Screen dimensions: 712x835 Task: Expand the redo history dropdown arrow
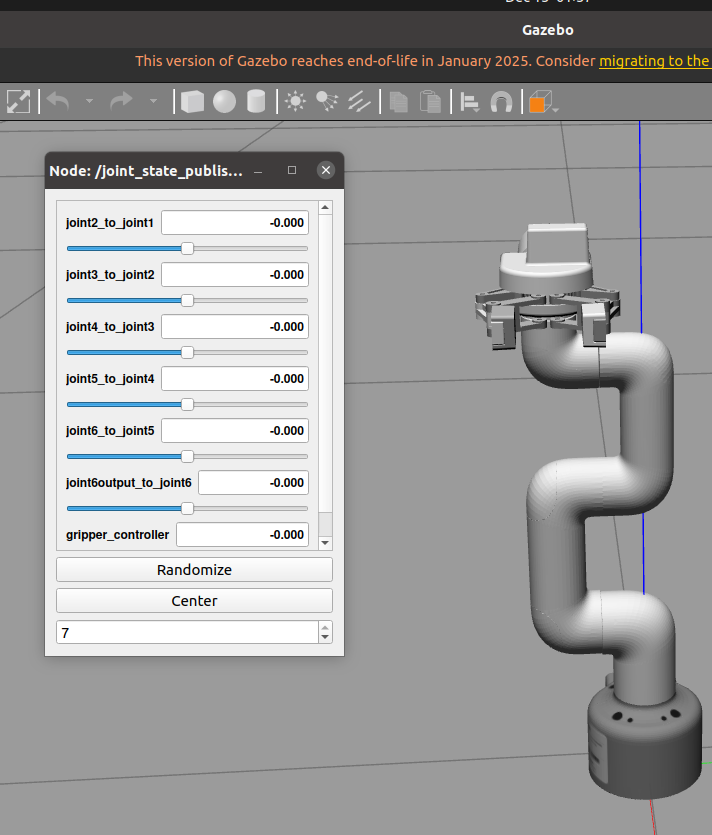[153, 101]
